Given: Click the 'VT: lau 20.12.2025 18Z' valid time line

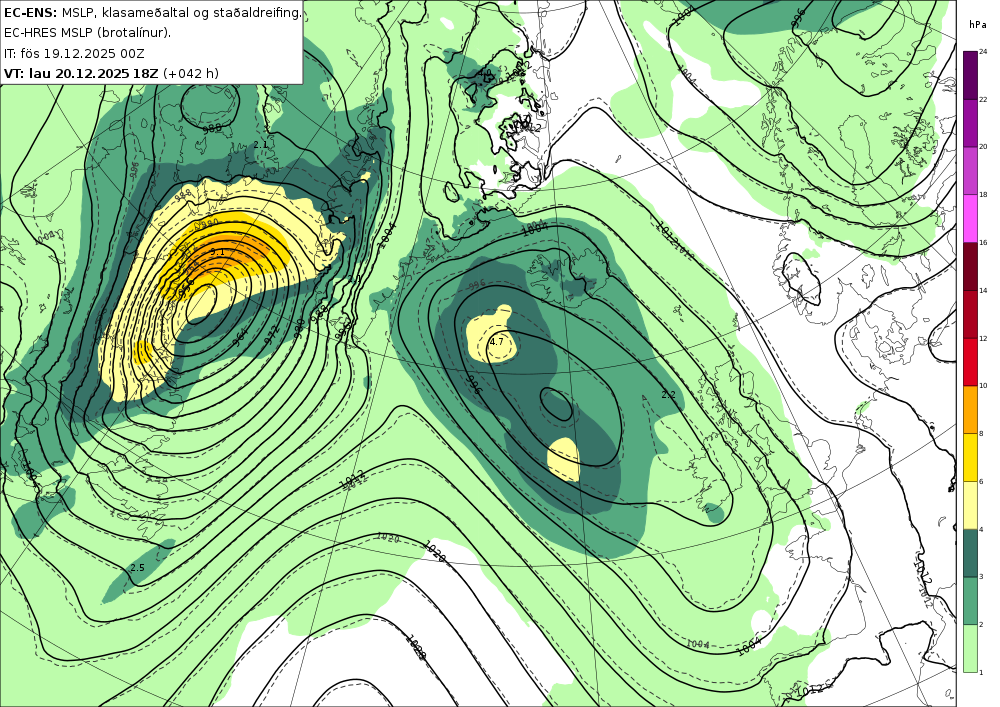Looking at the screenshot, I should click(81, 73).
